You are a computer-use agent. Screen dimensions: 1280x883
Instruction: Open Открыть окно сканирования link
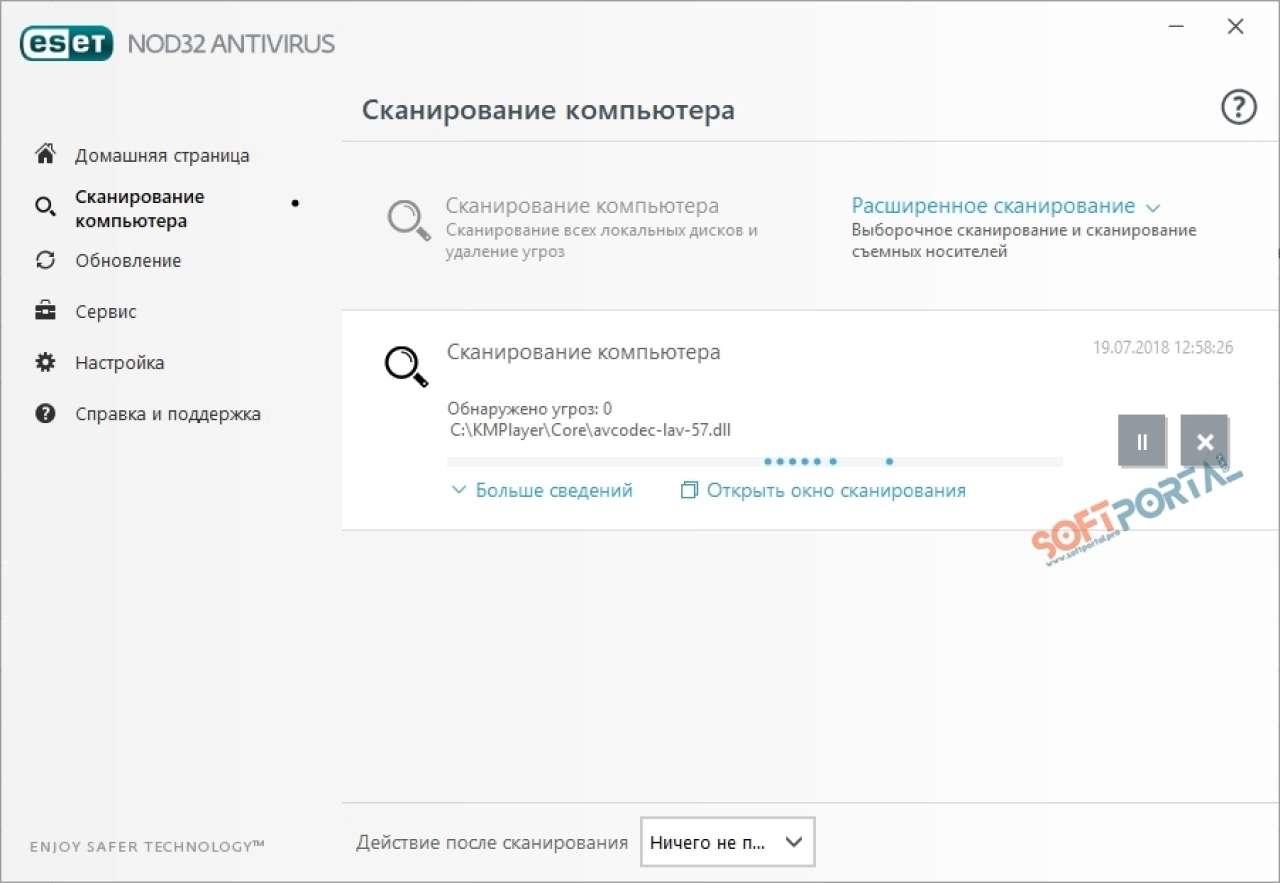click(x=836, y=491)
